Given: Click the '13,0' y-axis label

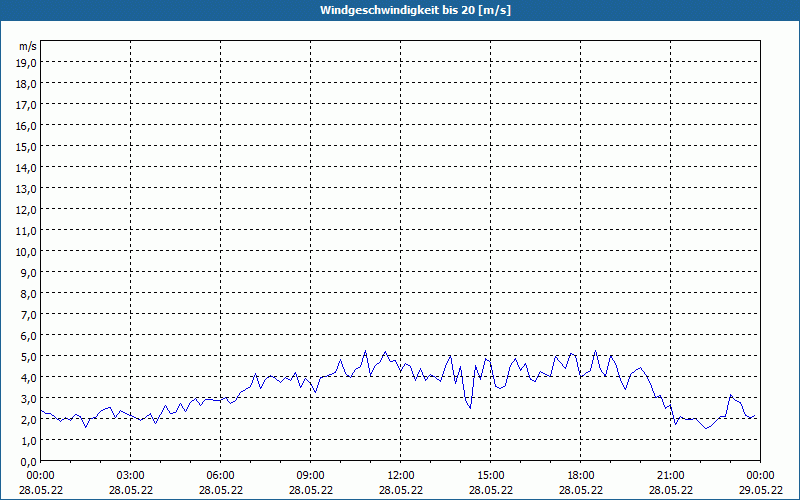Looking at the screenshot, I should click(x=27, y=189).
